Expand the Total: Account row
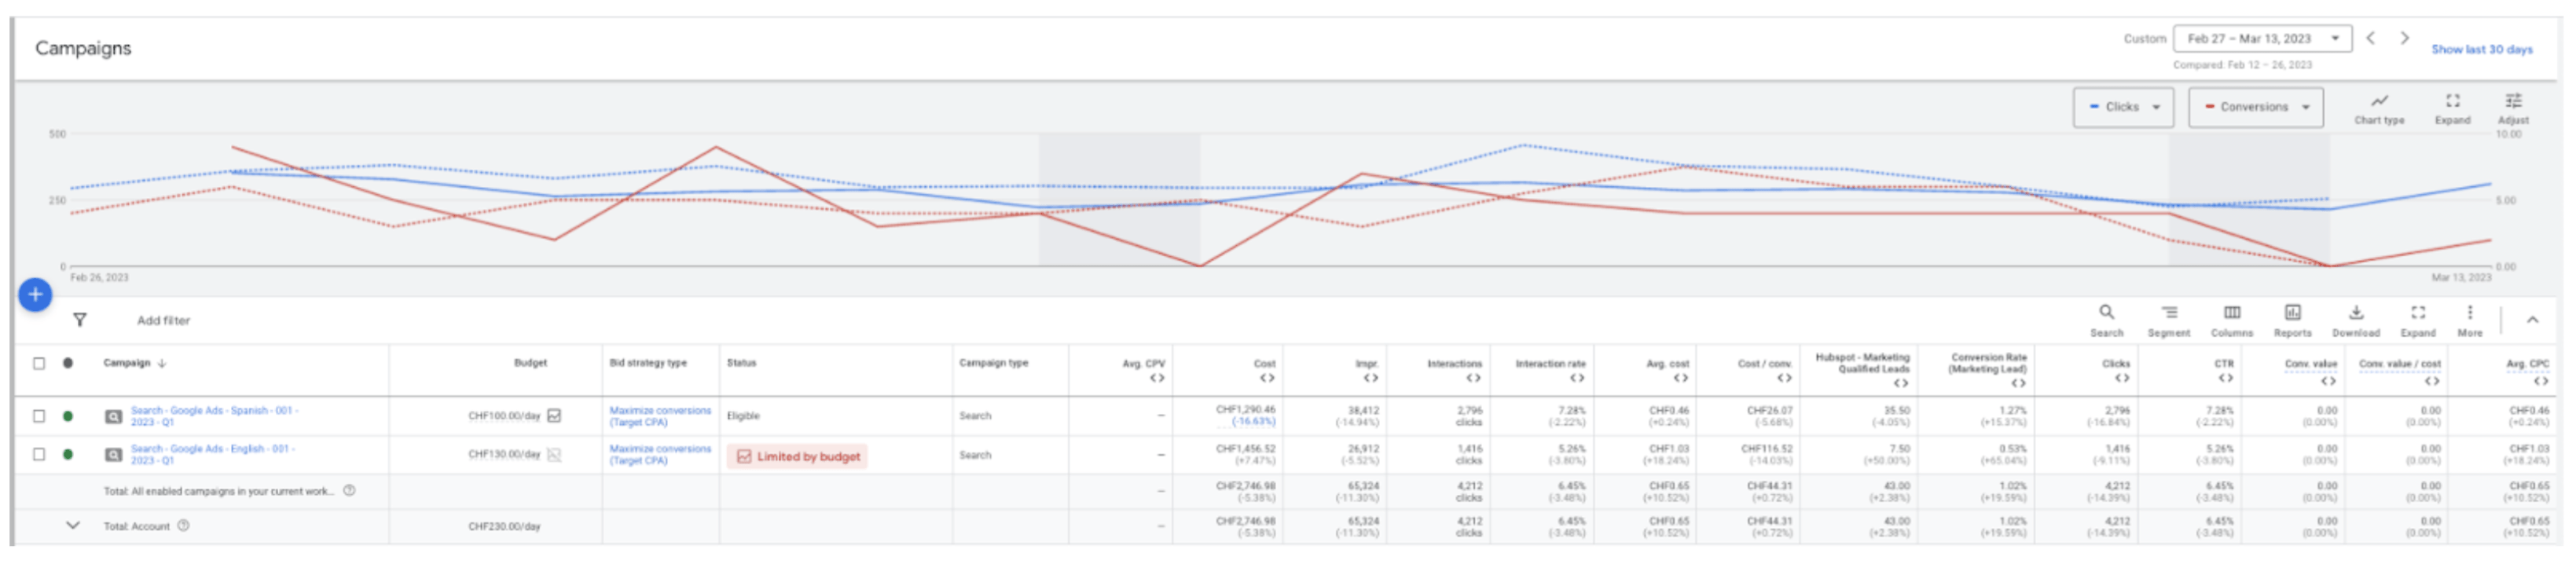 click(x=73, y=525)
